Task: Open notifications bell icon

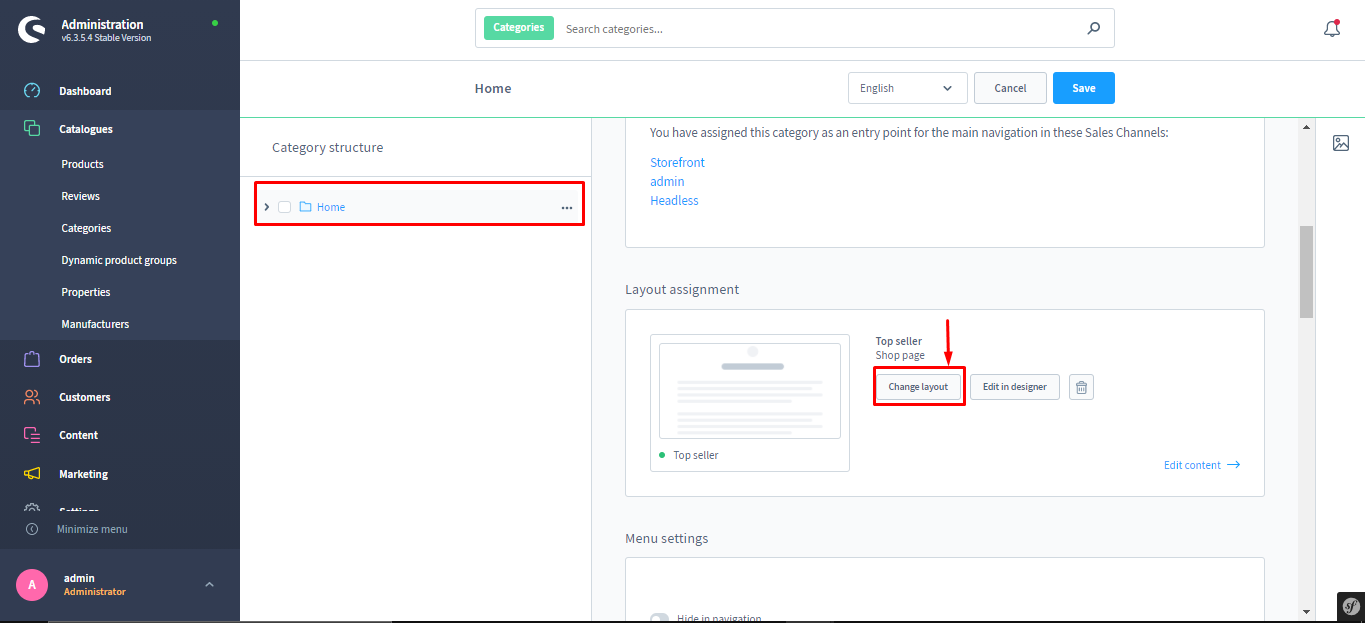Action: (x=1331, y=29)
